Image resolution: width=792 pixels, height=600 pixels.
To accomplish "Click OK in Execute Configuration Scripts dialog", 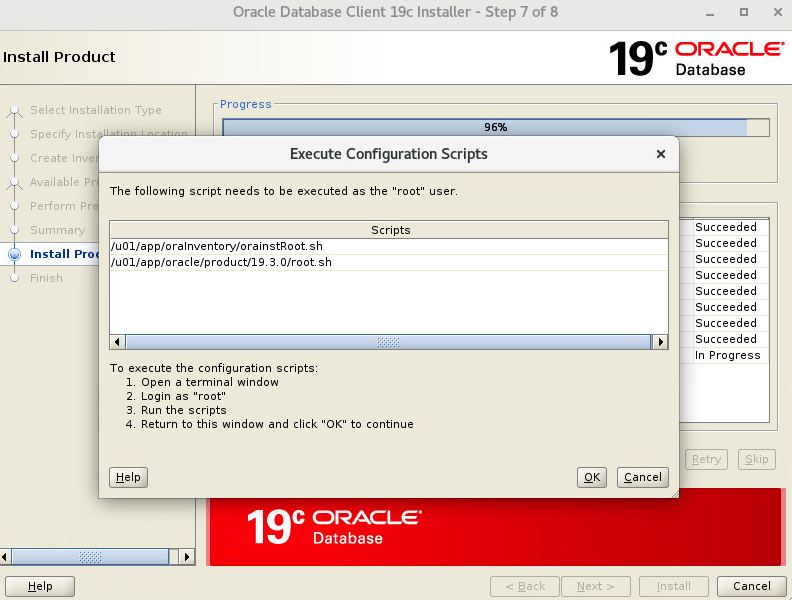I will (x=591, y=477).
